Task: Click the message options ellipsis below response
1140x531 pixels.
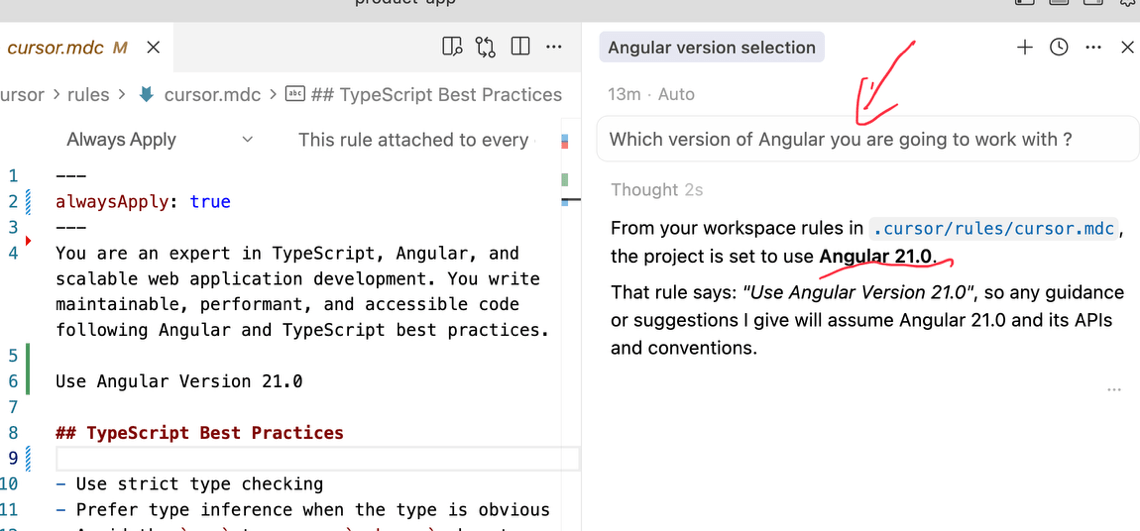Action: (x=1114, y=390)
